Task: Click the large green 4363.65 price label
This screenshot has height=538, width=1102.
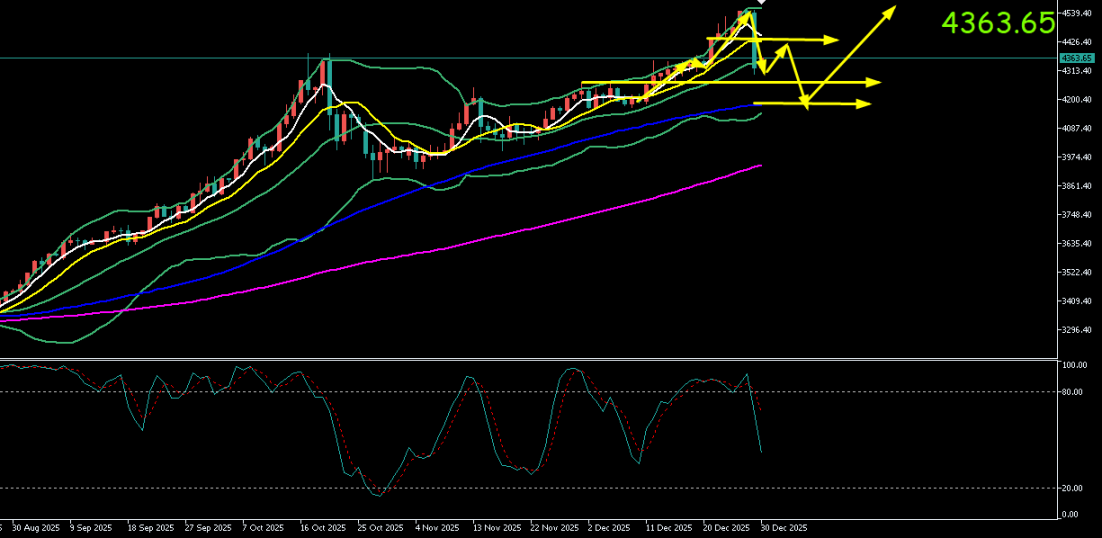Action: [998, 23]
